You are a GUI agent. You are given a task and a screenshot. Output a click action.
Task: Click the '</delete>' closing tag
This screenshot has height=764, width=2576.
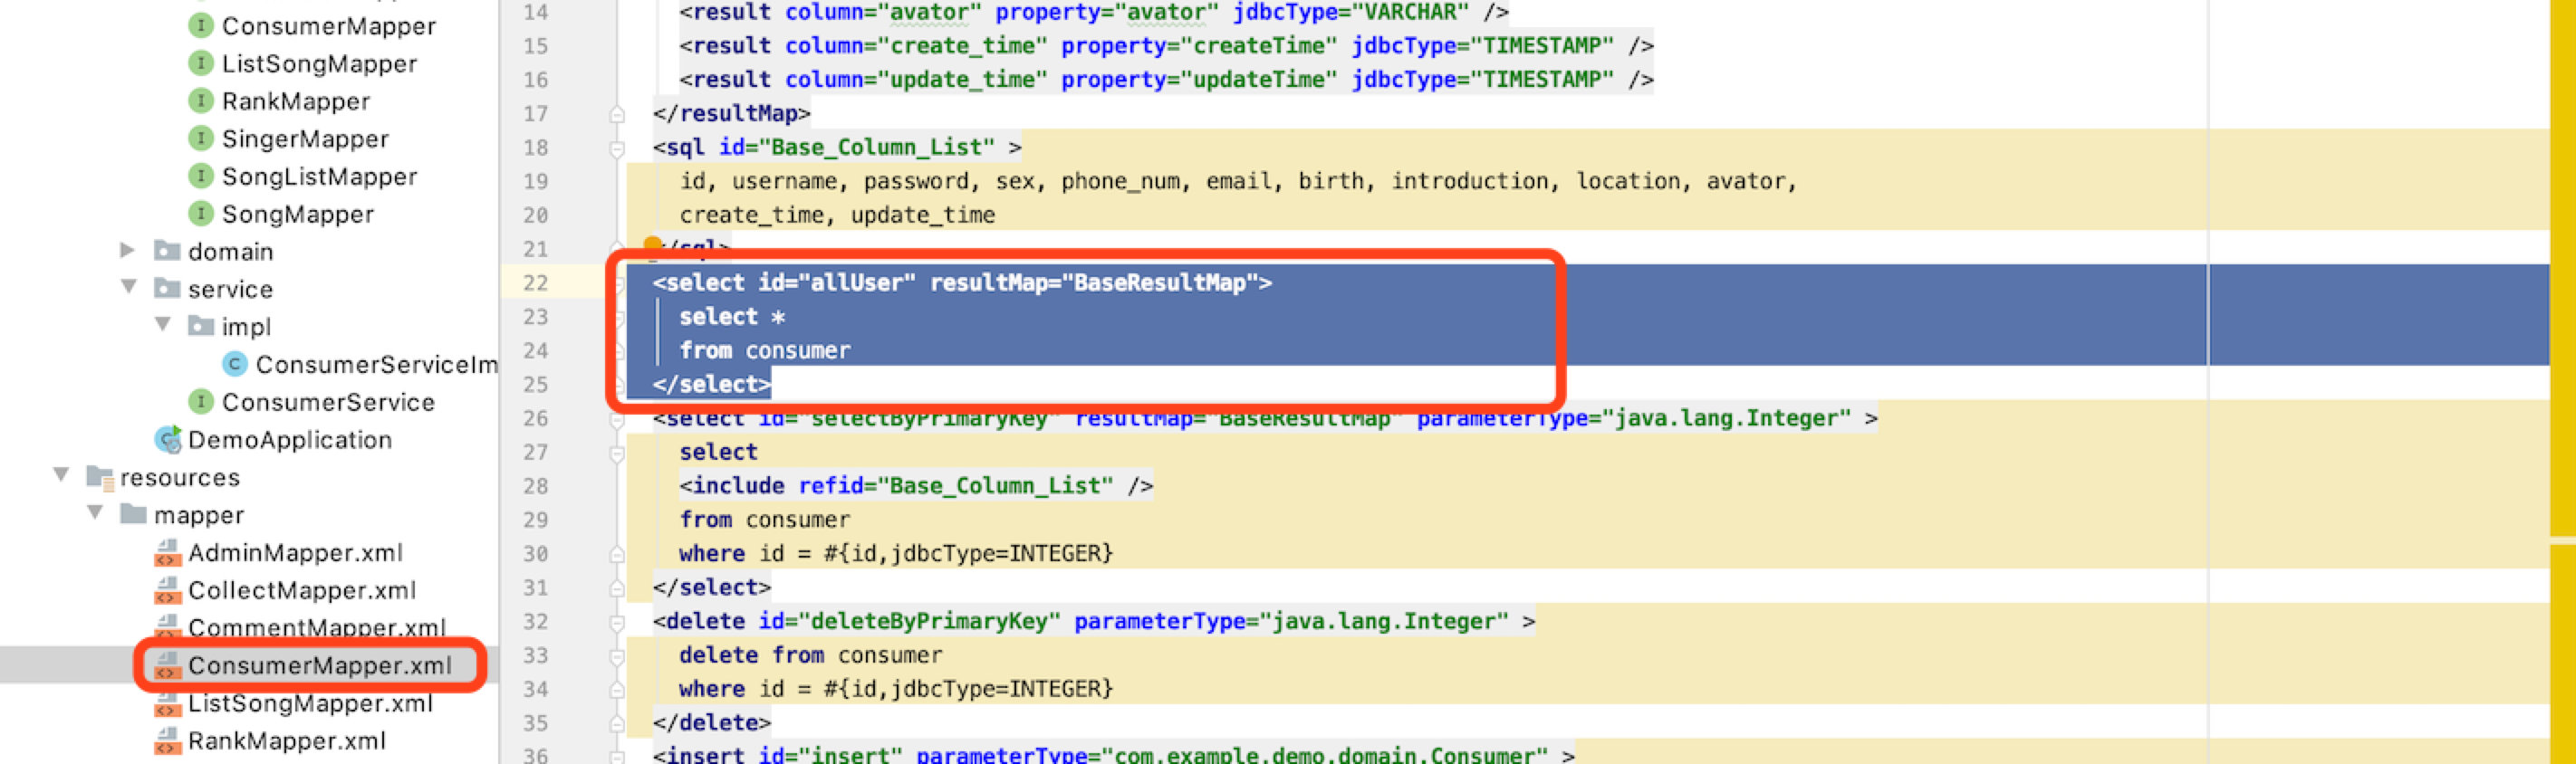click(x=711, y=722)
